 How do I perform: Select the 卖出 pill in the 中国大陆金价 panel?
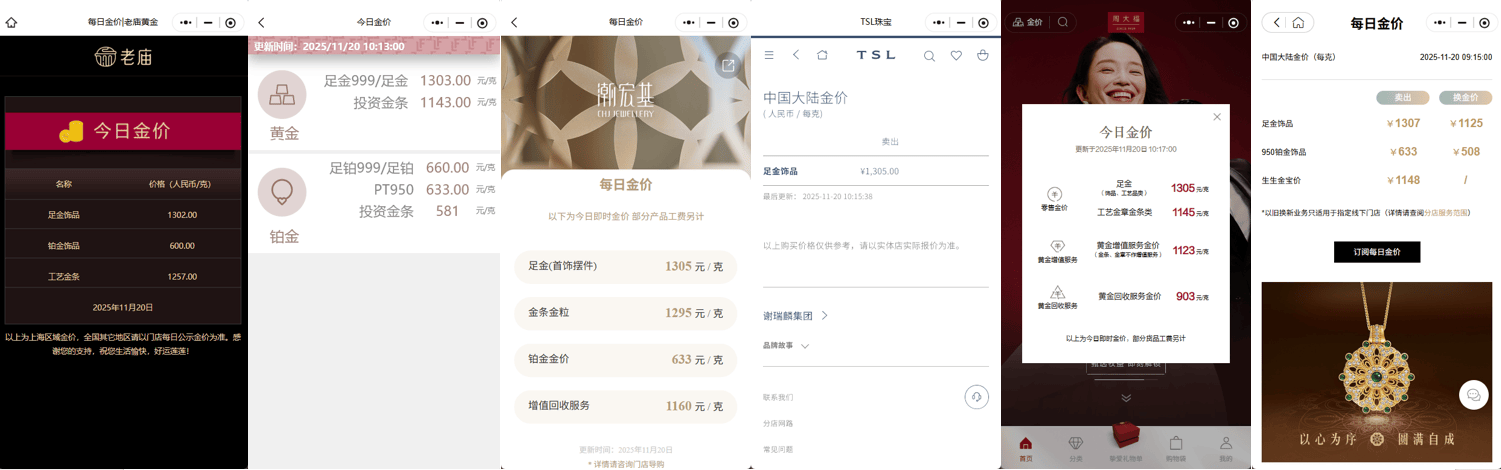[x=1402, y=98]
